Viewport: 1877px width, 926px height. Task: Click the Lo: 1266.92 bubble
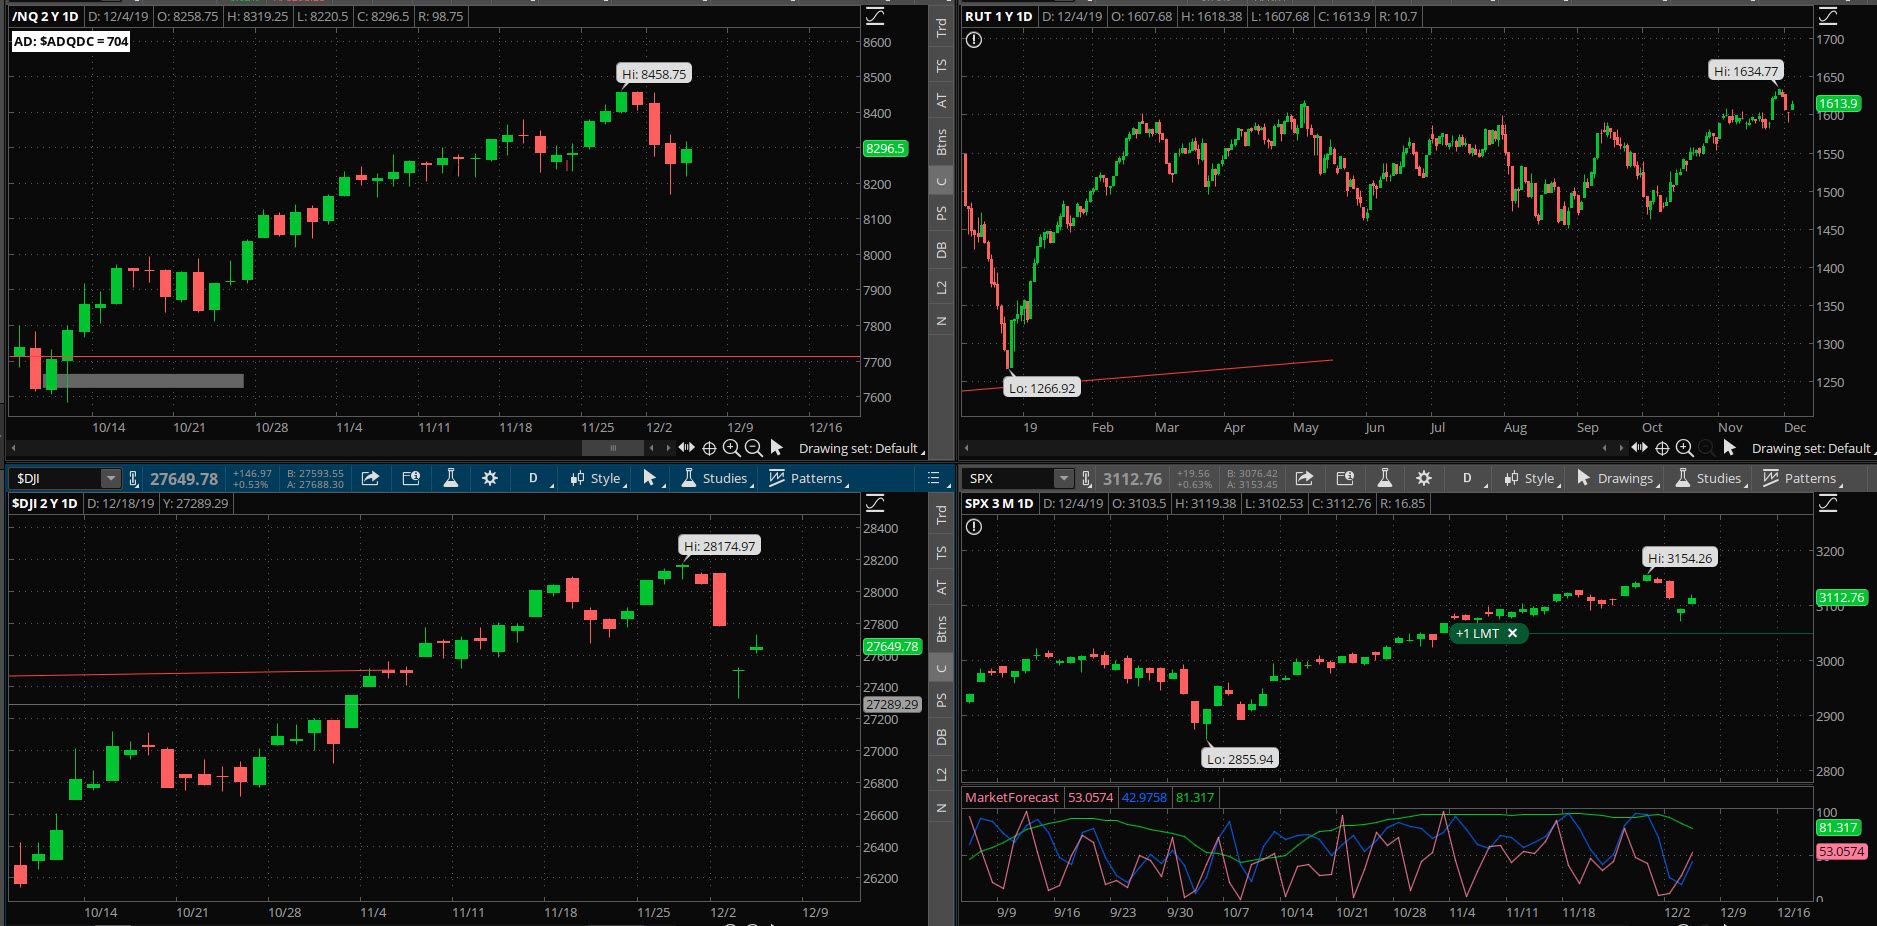1042,388
